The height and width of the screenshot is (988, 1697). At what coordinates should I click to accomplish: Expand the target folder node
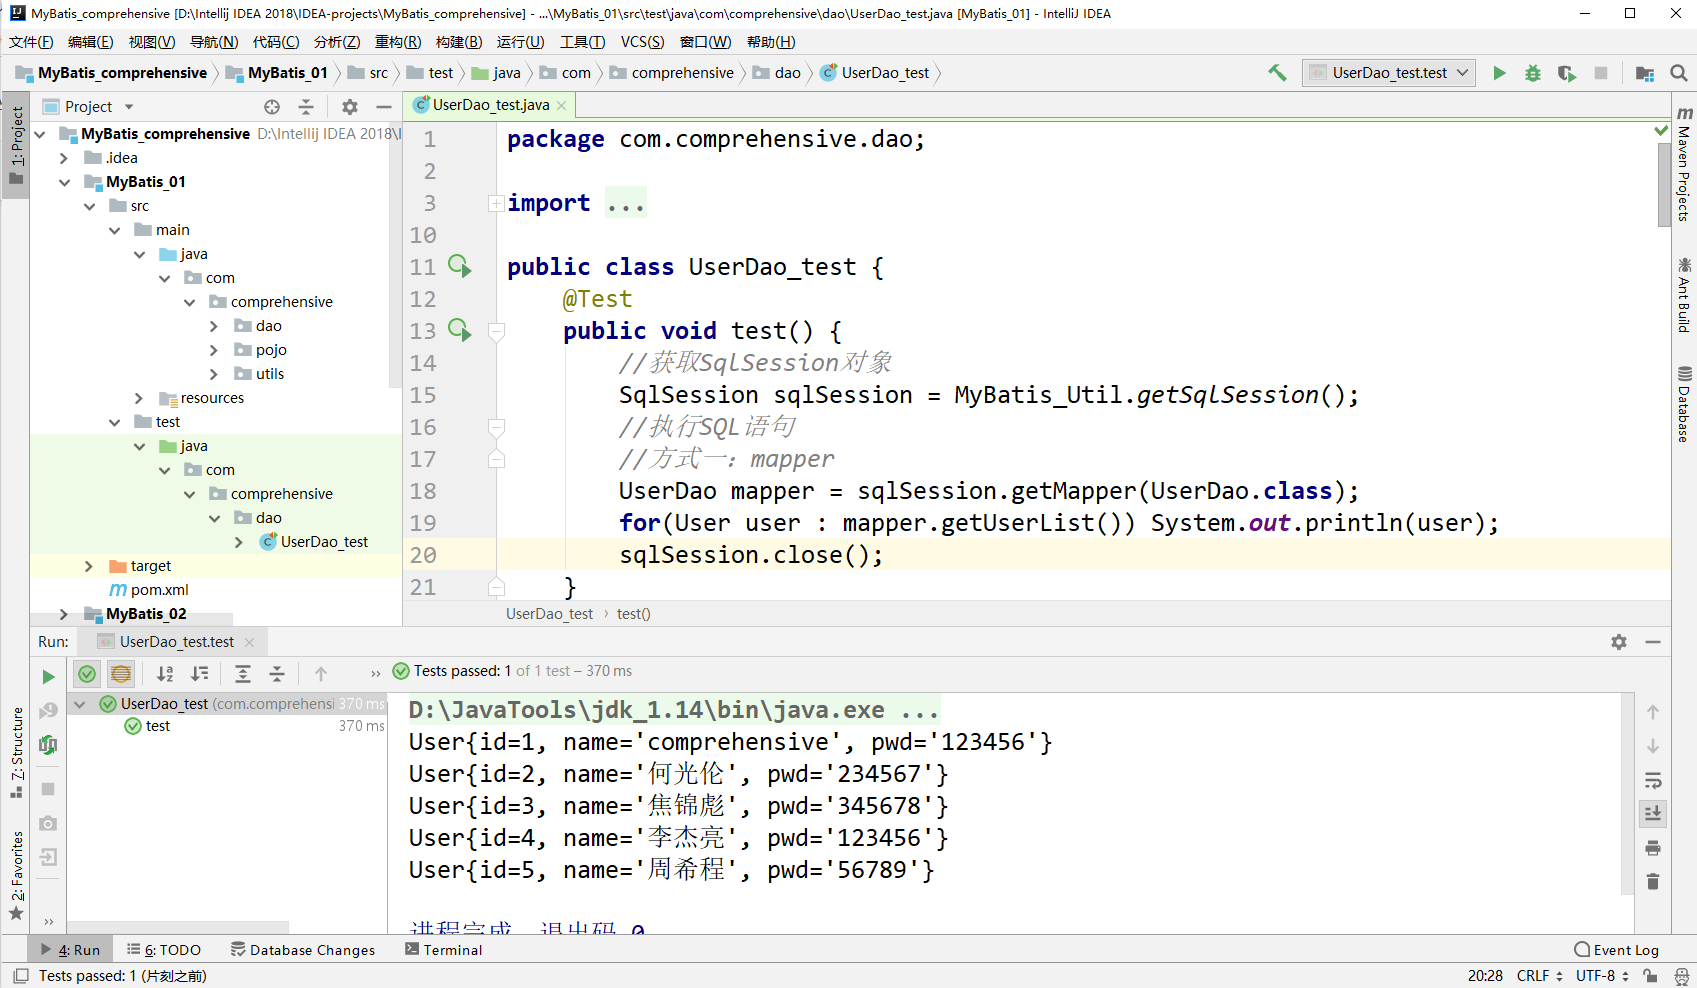[89, 566]
